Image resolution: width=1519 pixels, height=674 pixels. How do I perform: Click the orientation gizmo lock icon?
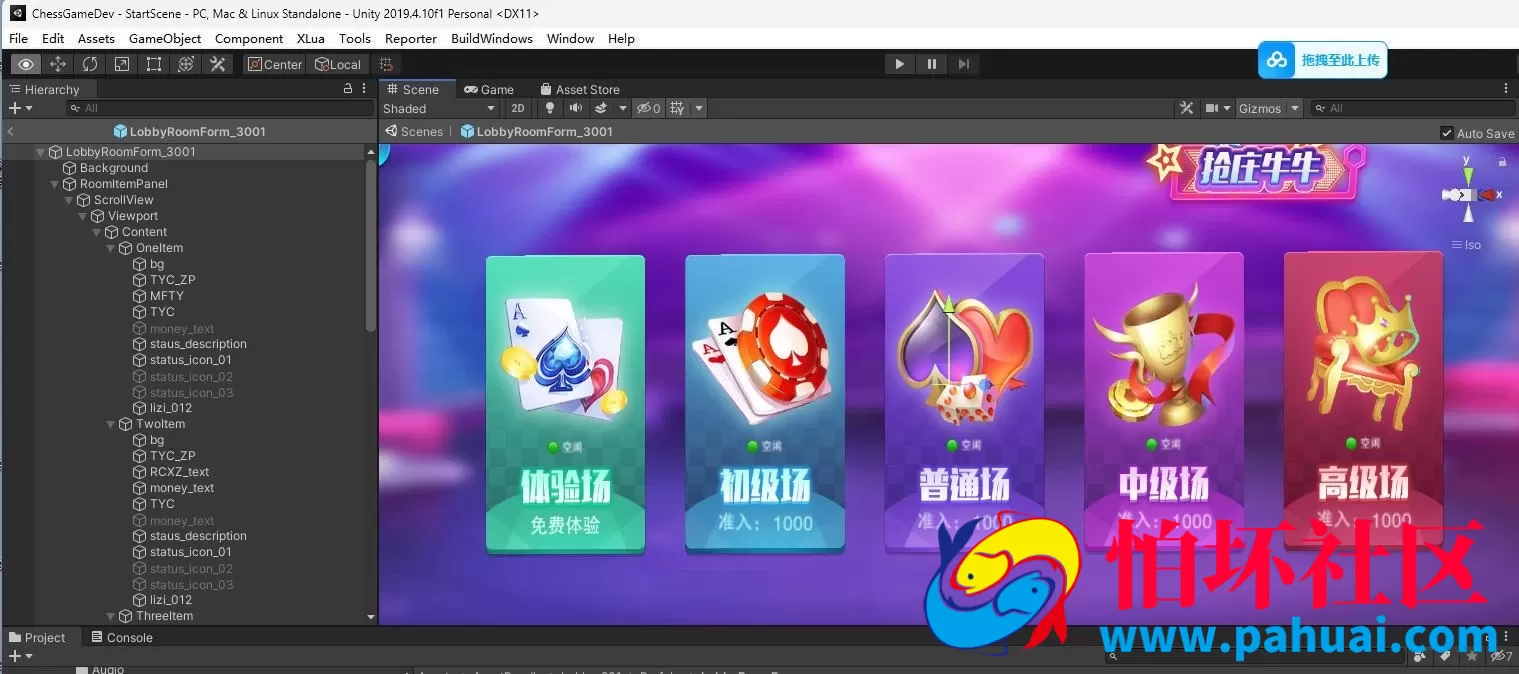pos(1502,160)
